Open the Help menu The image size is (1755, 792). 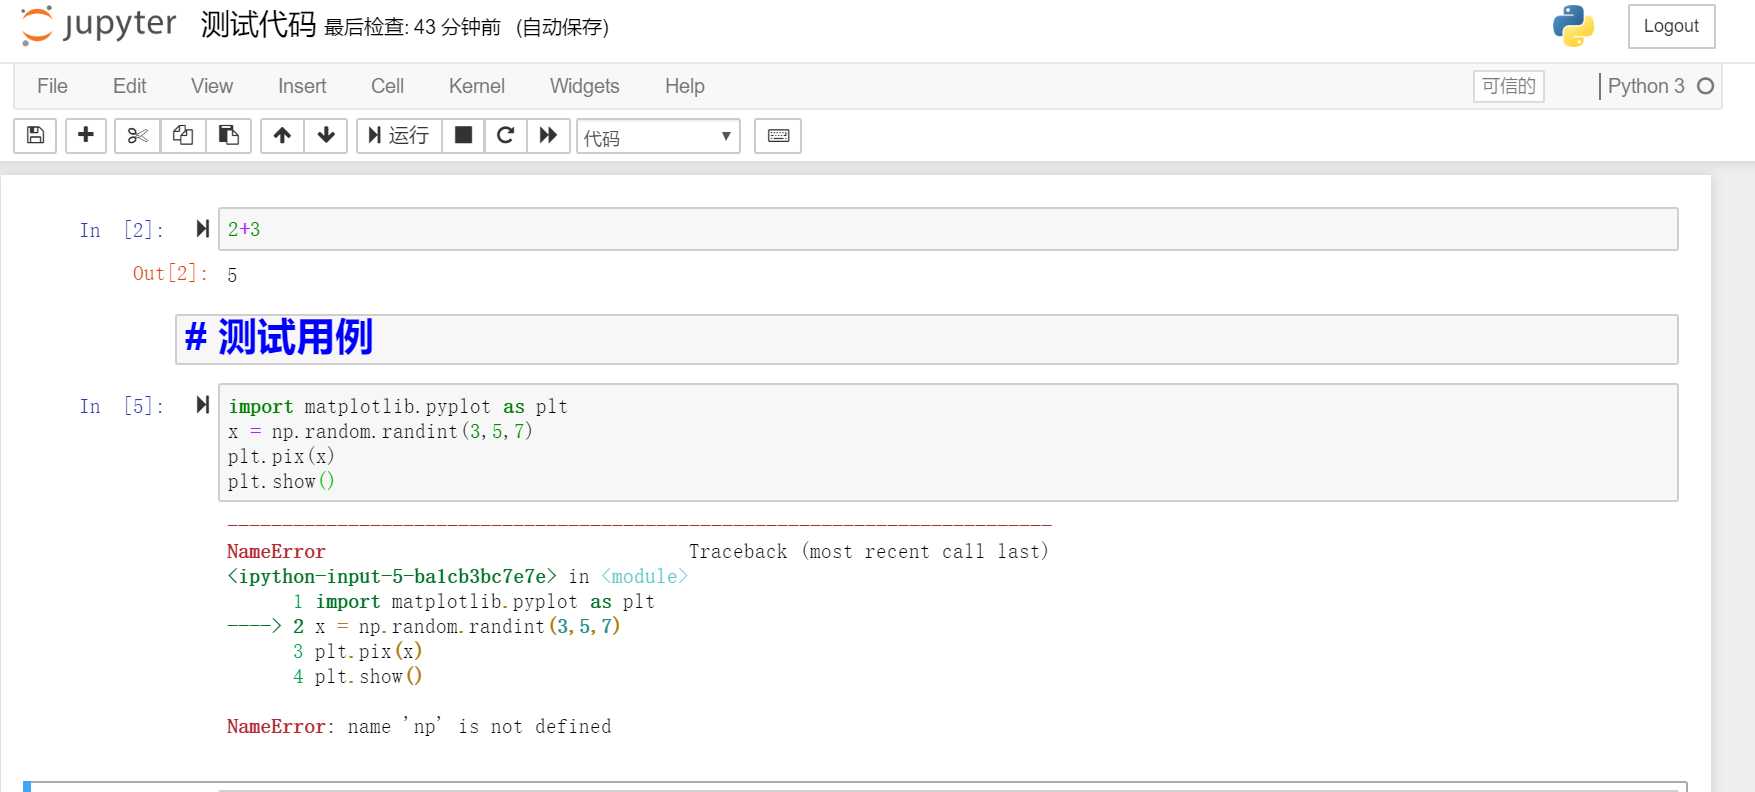pos(685,86)
